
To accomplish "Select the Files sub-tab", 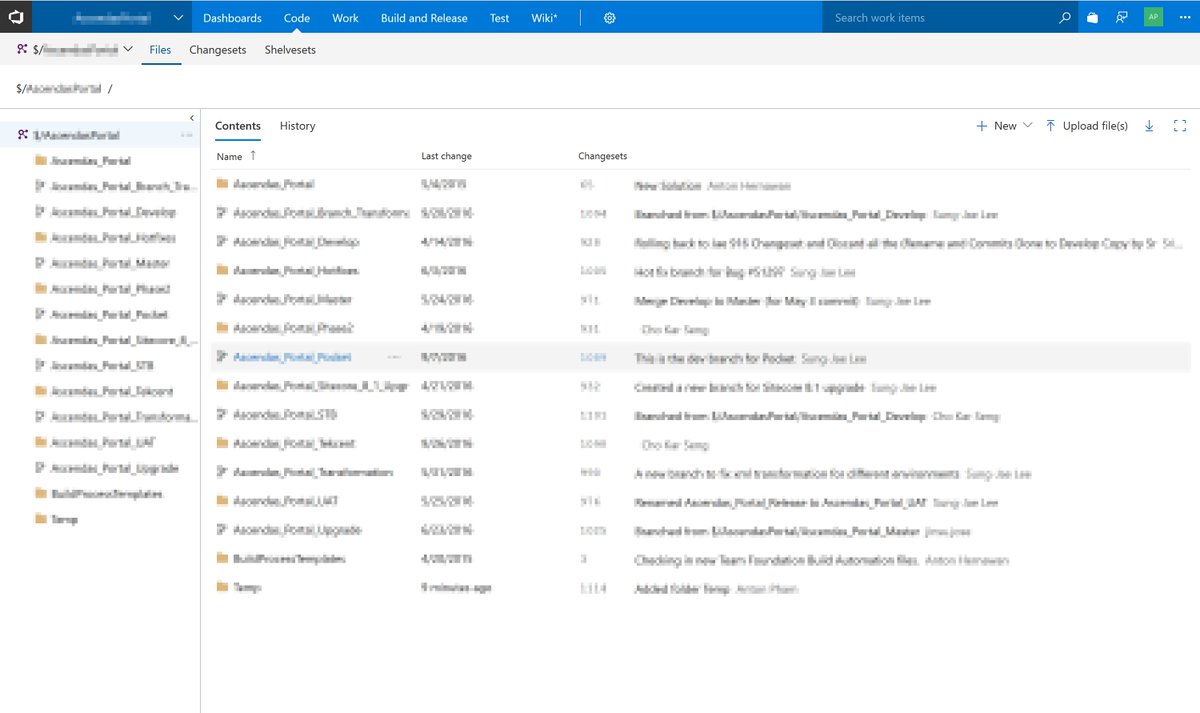I will [160, 50].
